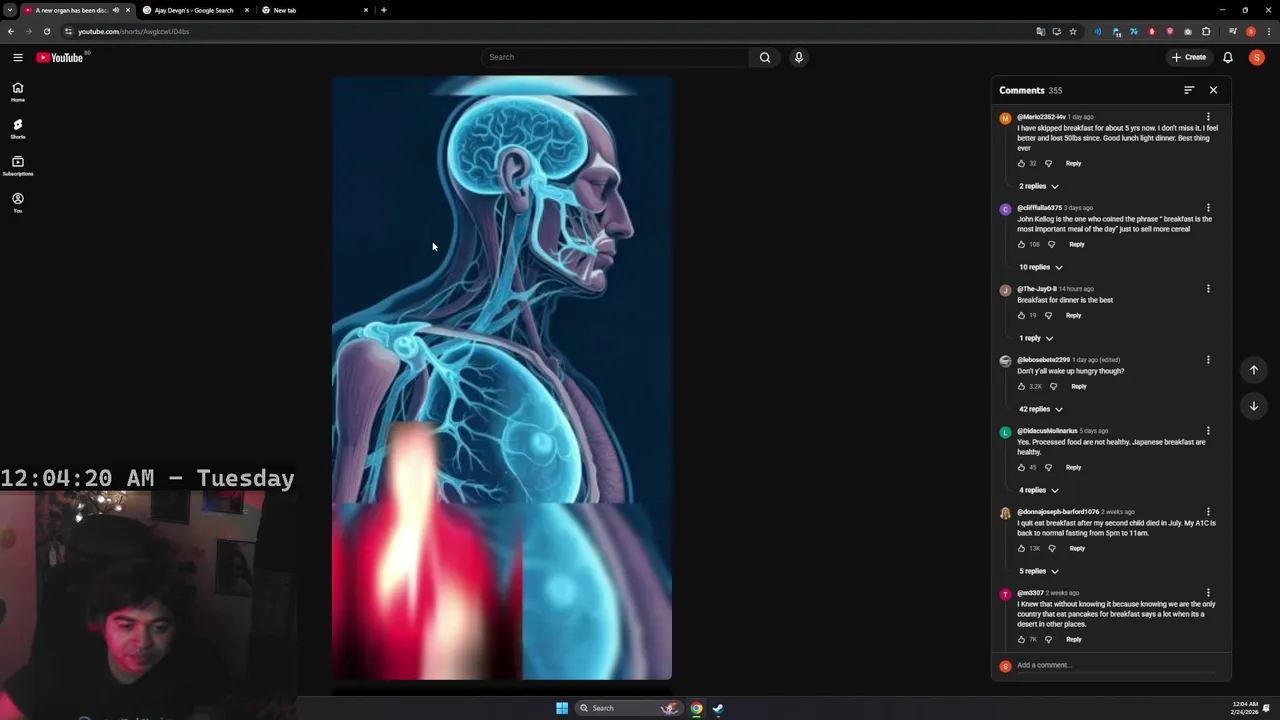Like the comment by @donnajoseph-barford1076

1021,548
